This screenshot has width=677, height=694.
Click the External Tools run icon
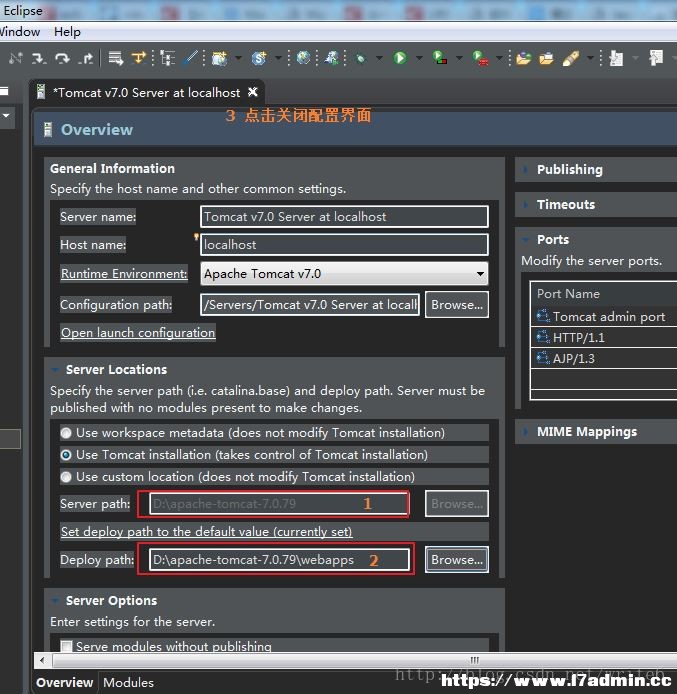point(480,58)
